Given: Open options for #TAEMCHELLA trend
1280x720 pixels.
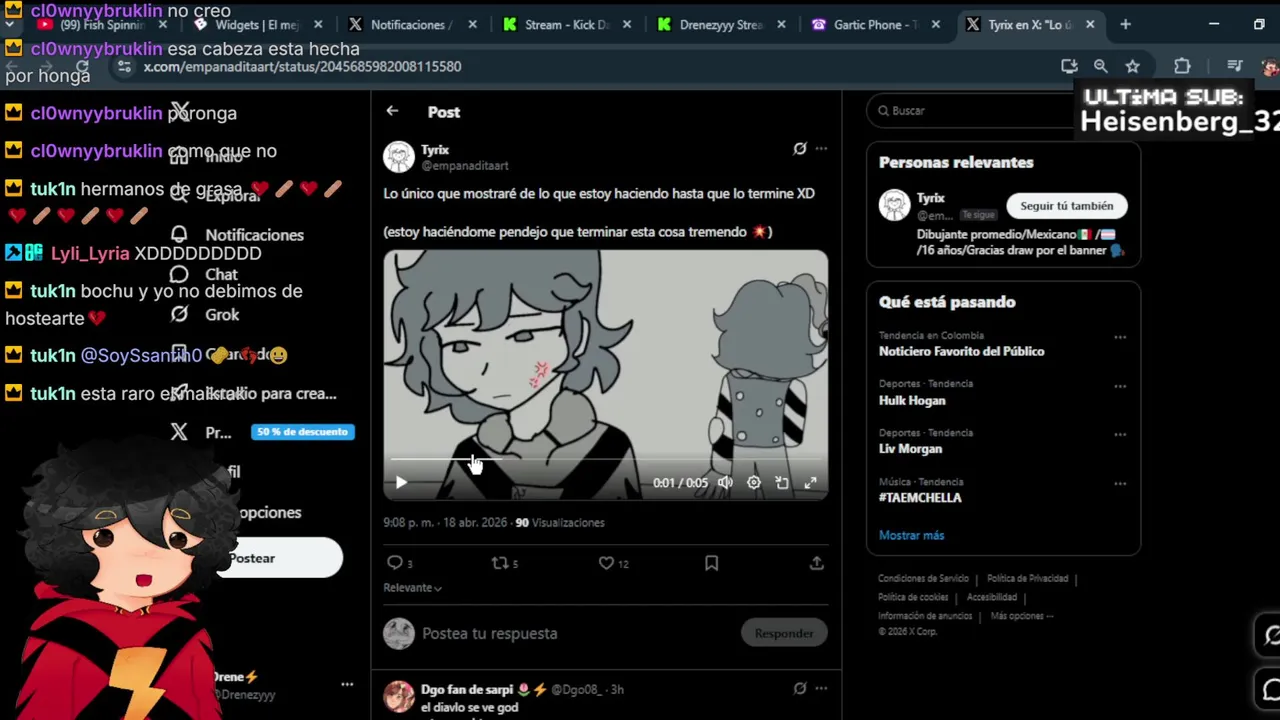Looking at the screenshot, I should point(1120,484).
